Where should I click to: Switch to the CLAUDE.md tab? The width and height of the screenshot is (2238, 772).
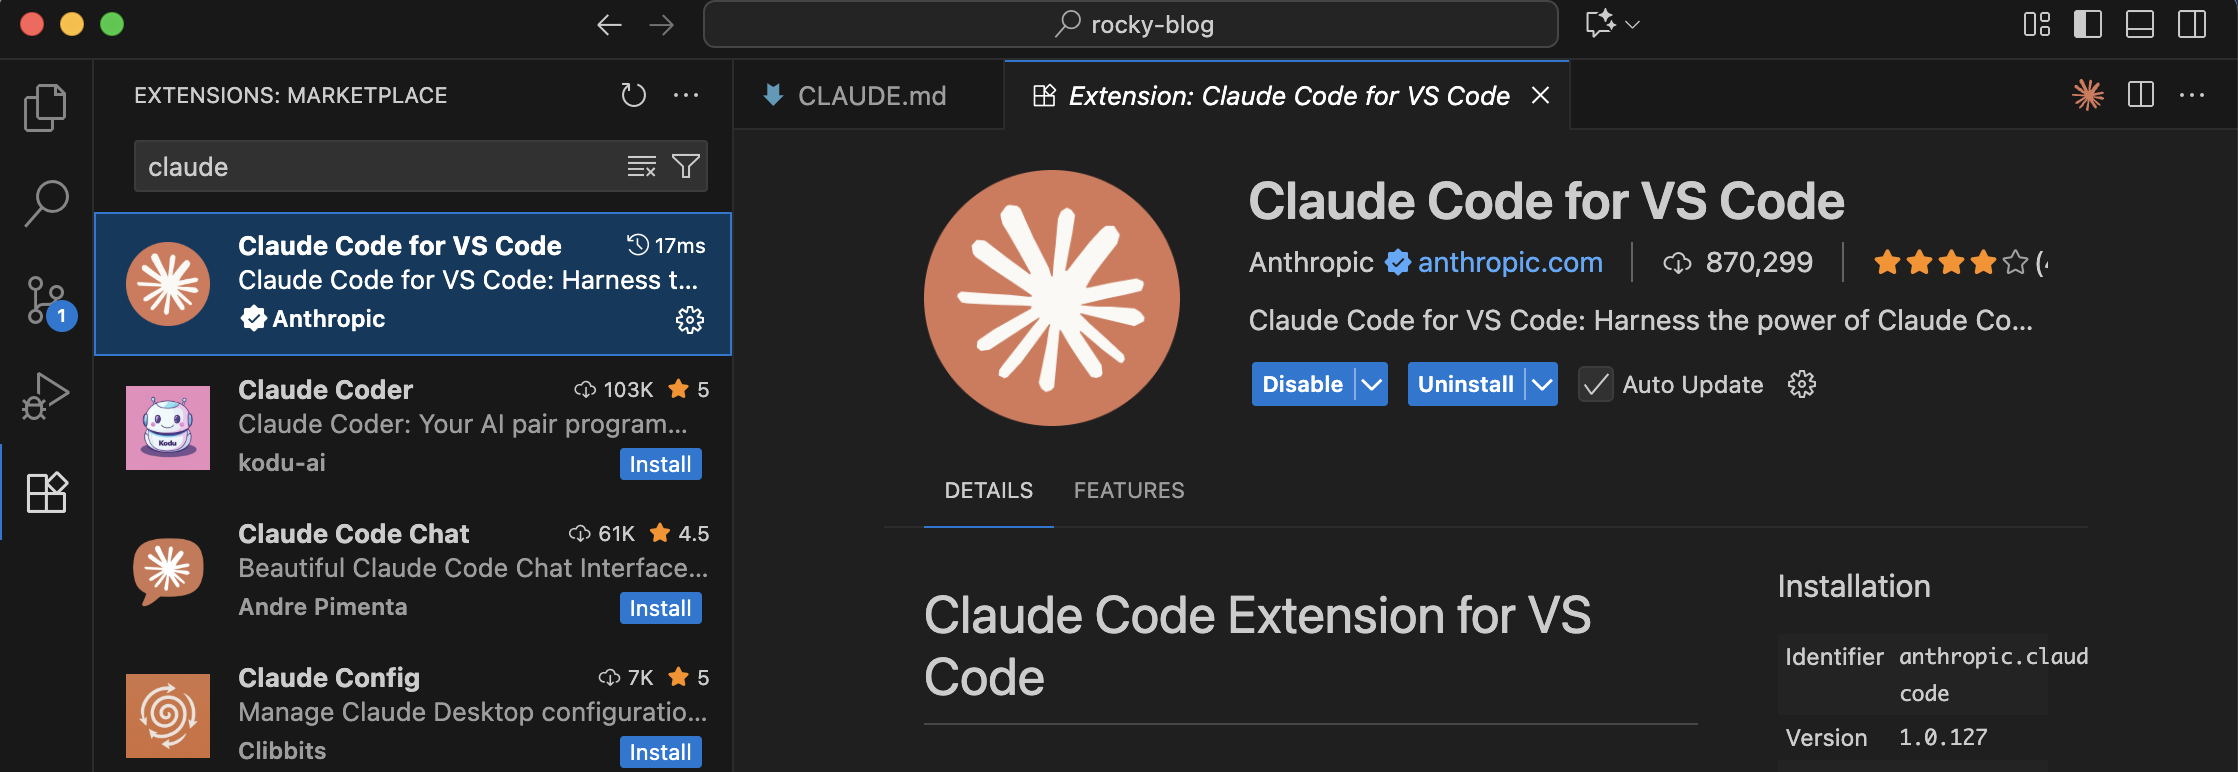(868, 95)
